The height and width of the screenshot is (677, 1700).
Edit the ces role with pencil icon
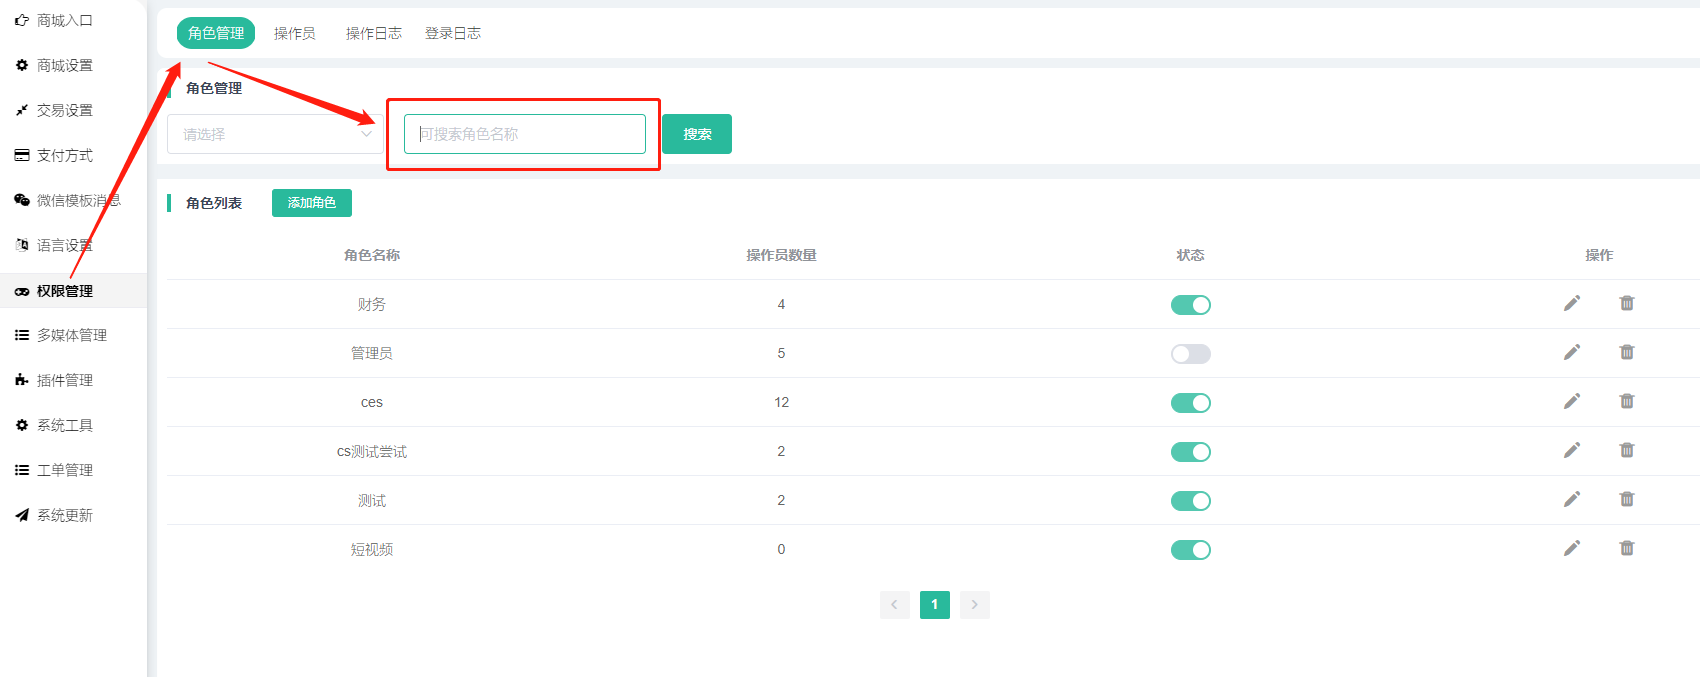1572,401
